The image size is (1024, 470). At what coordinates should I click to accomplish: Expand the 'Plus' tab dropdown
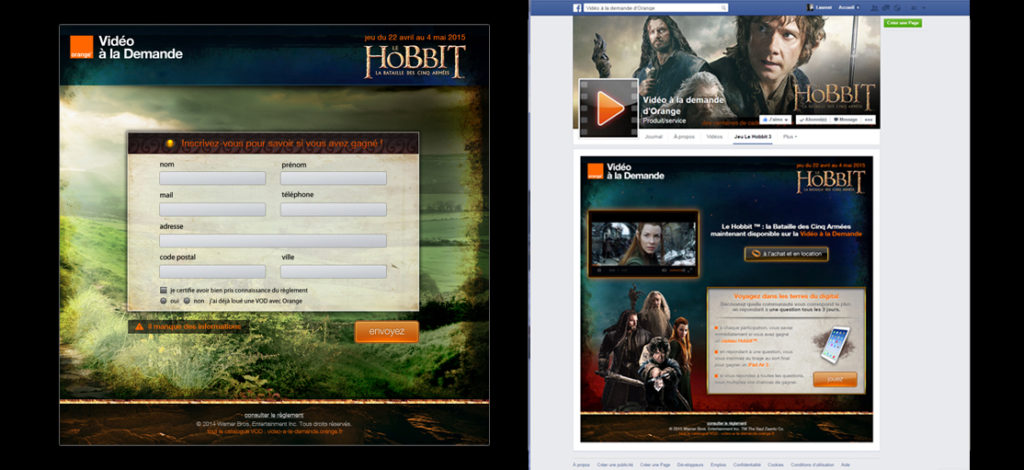(789, 136)
